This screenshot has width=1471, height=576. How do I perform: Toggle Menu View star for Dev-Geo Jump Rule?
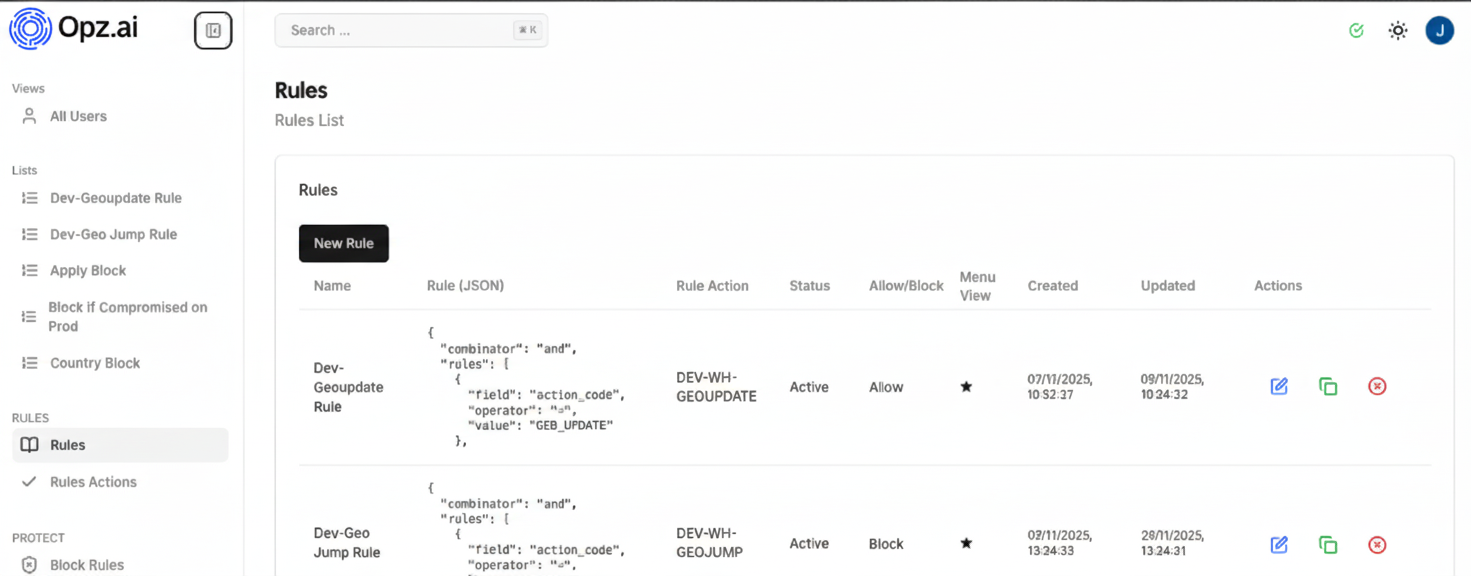[x=966, y=543]
